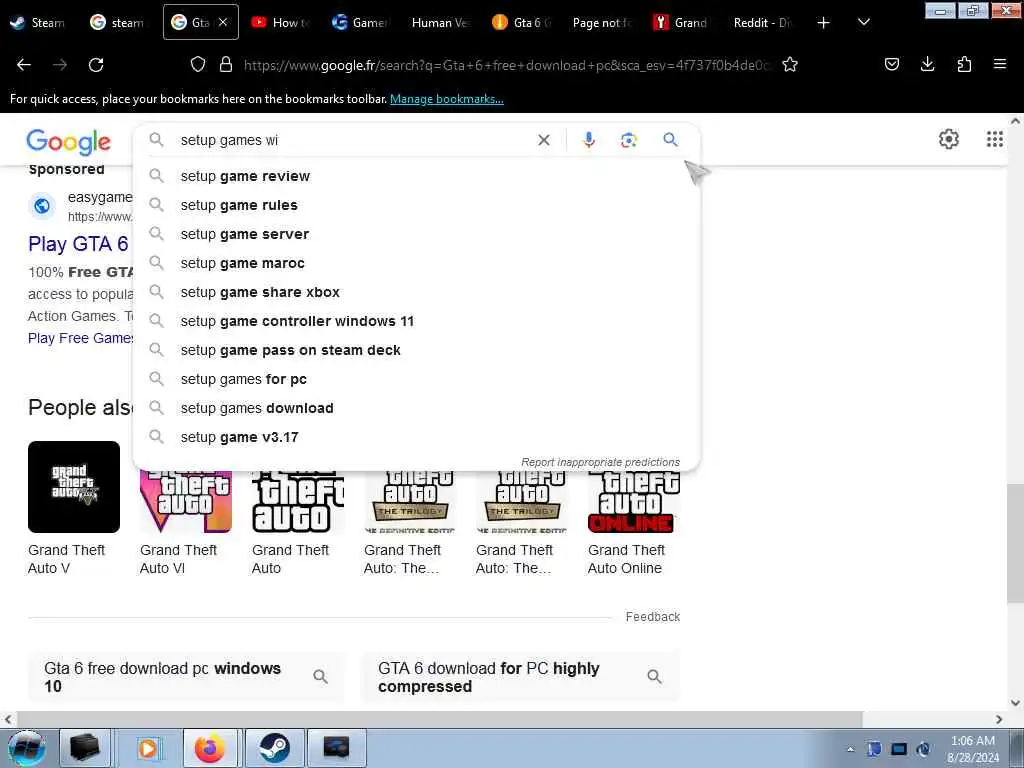The width and height of the screenshot is (1024, 768).
Task: Submit search with magnifier button
Action: [670, 140]
